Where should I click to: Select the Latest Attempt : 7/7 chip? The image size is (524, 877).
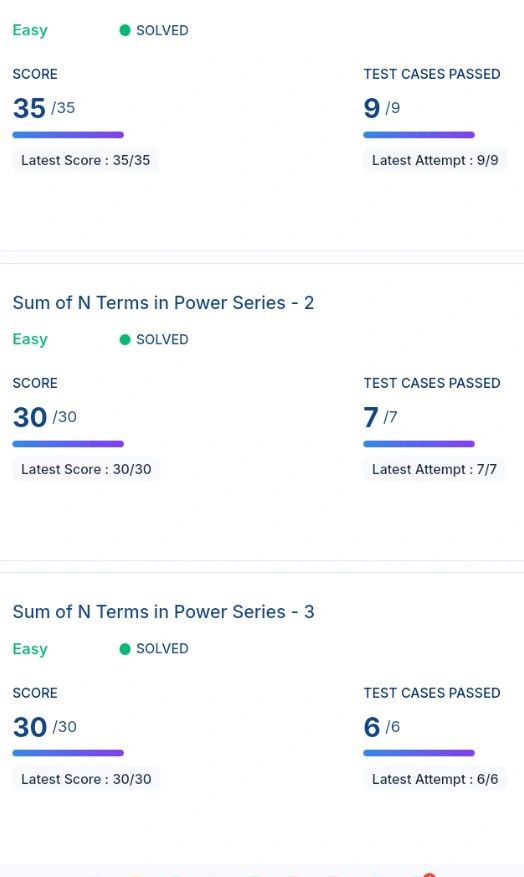point(434,469)
